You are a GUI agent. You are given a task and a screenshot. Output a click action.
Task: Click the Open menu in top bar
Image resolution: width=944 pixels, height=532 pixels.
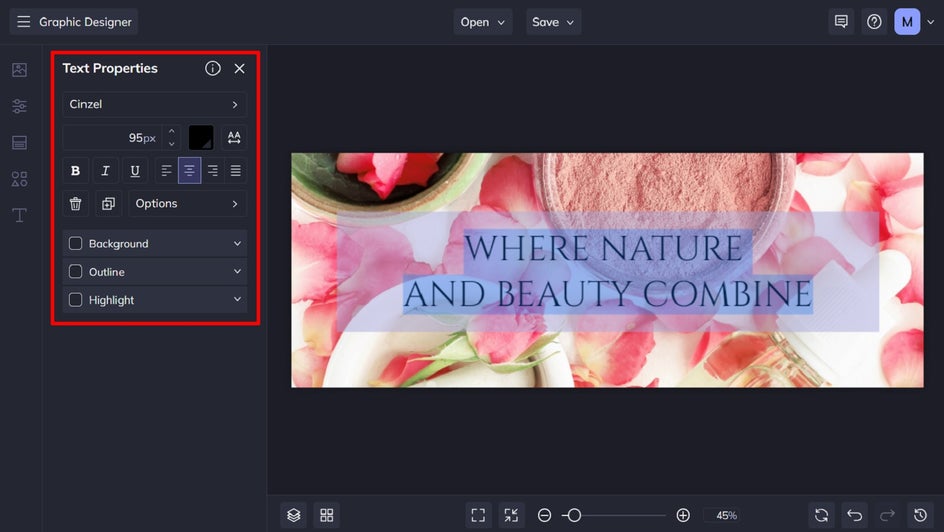pos(482,22)
